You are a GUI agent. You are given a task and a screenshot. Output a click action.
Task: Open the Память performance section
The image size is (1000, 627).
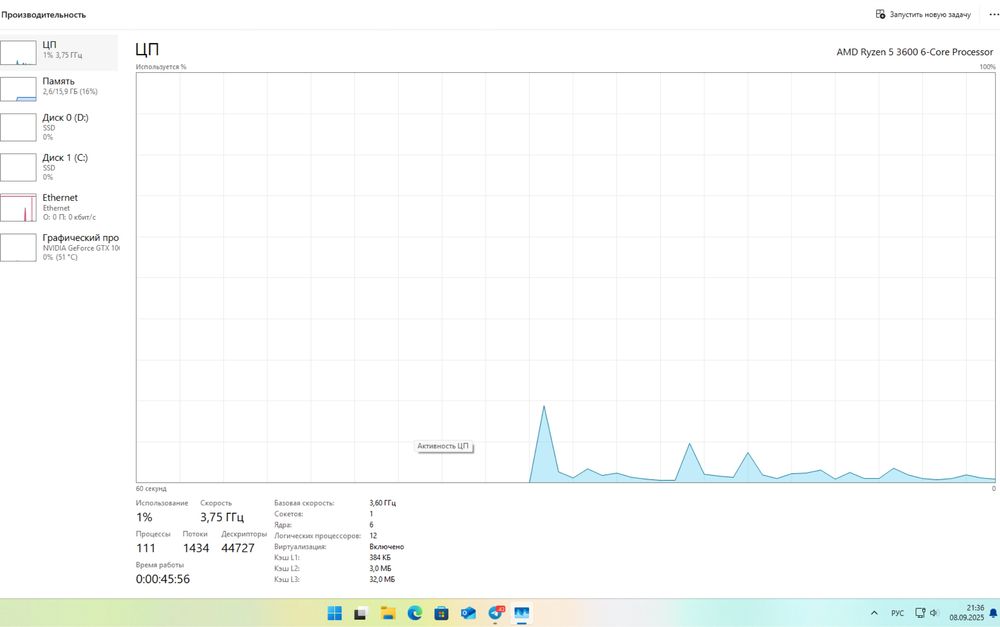coord(59,89)
